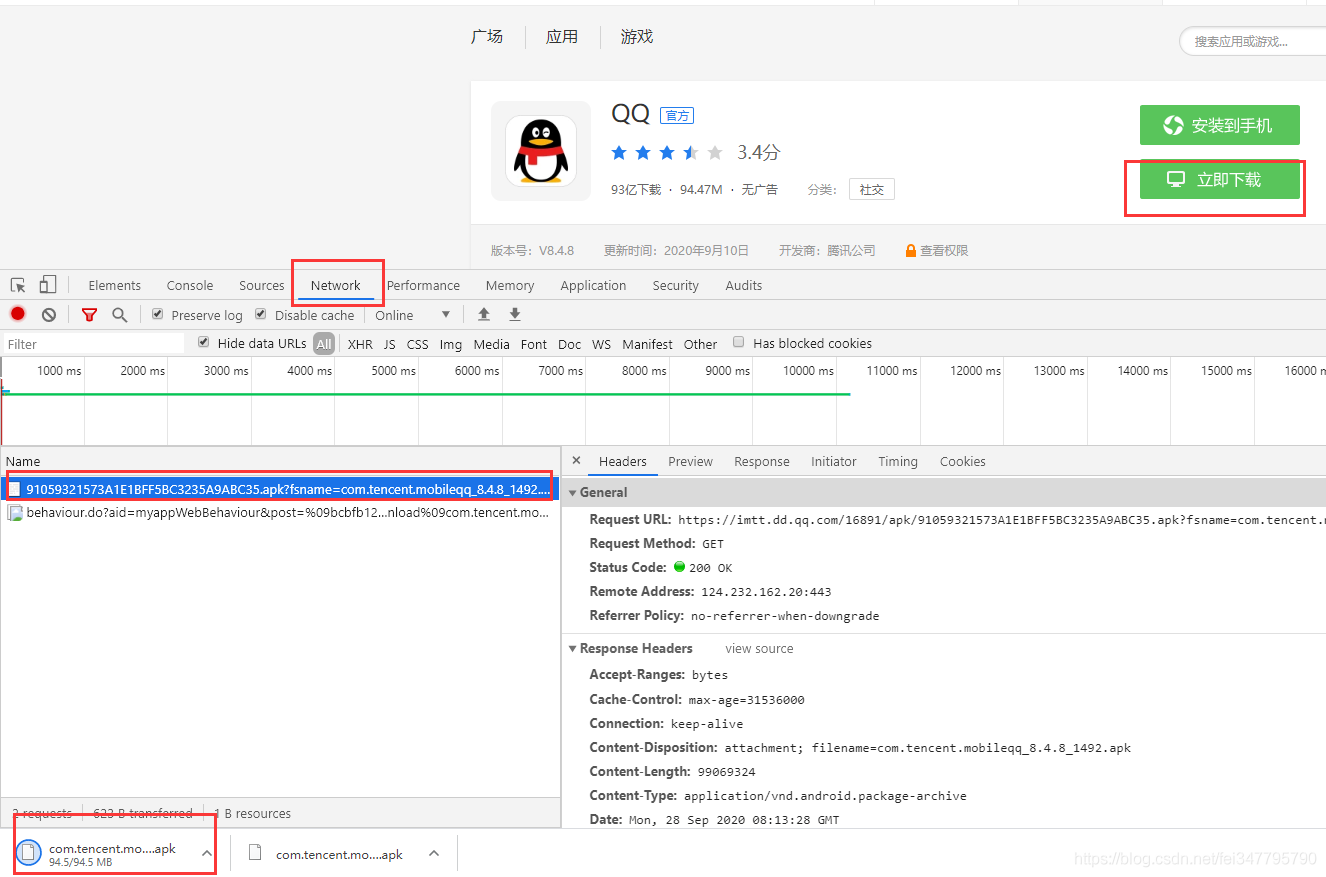Image resolution: width=1326 pixels, height=877 pixels.
Task: Switch to the Console tab
Action: (190, 286)
